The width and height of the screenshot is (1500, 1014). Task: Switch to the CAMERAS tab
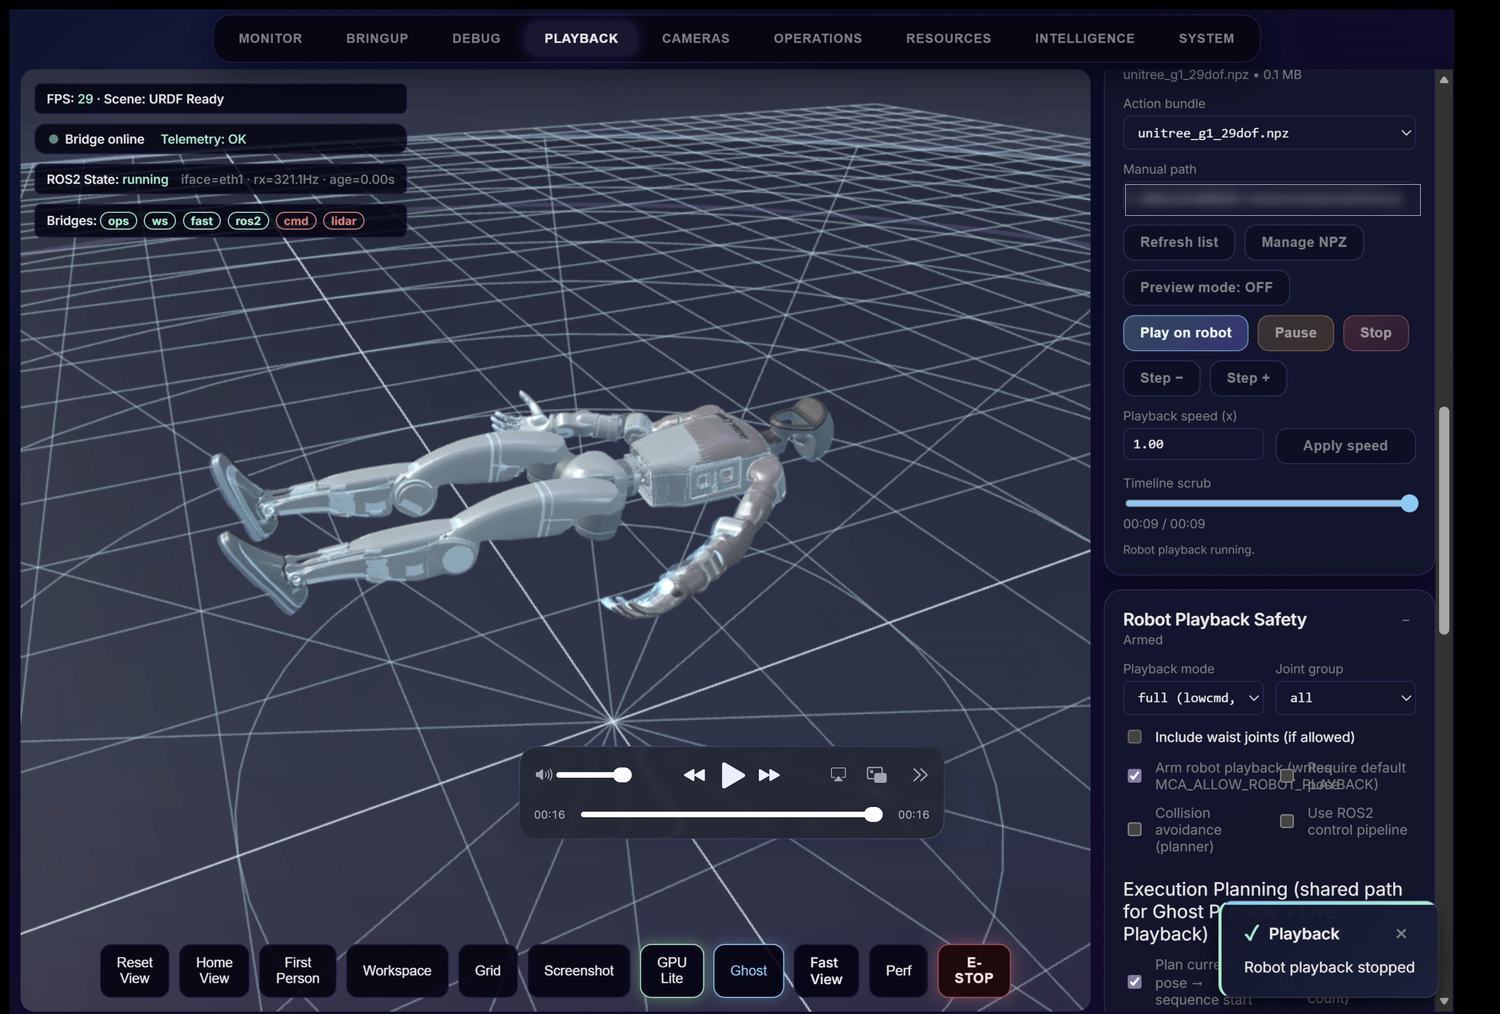(x=696, y=38)
